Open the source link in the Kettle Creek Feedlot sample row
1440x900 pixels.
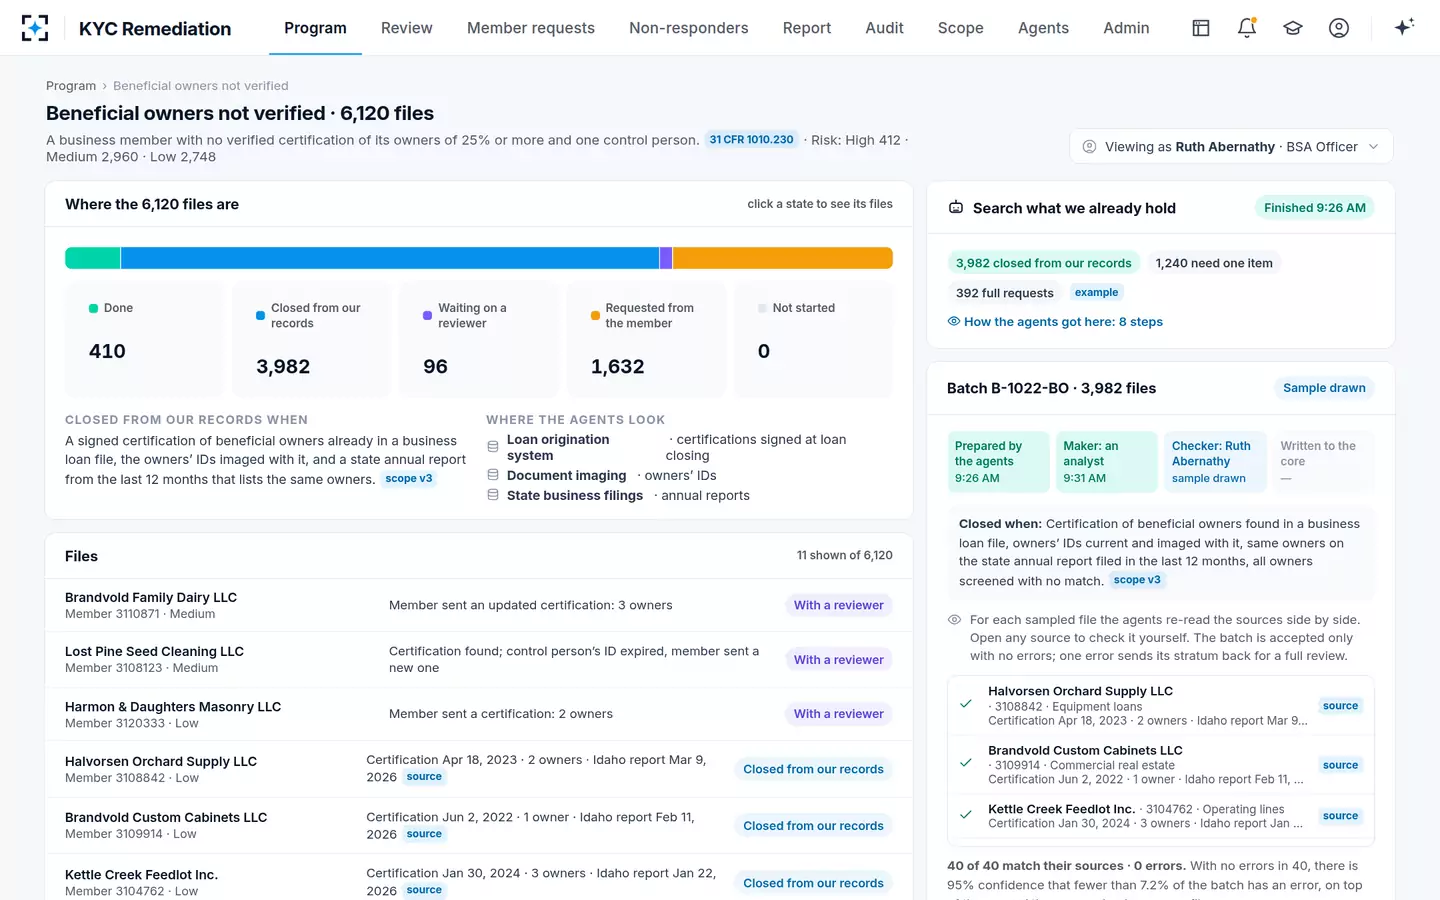[x=1340, y=816]
